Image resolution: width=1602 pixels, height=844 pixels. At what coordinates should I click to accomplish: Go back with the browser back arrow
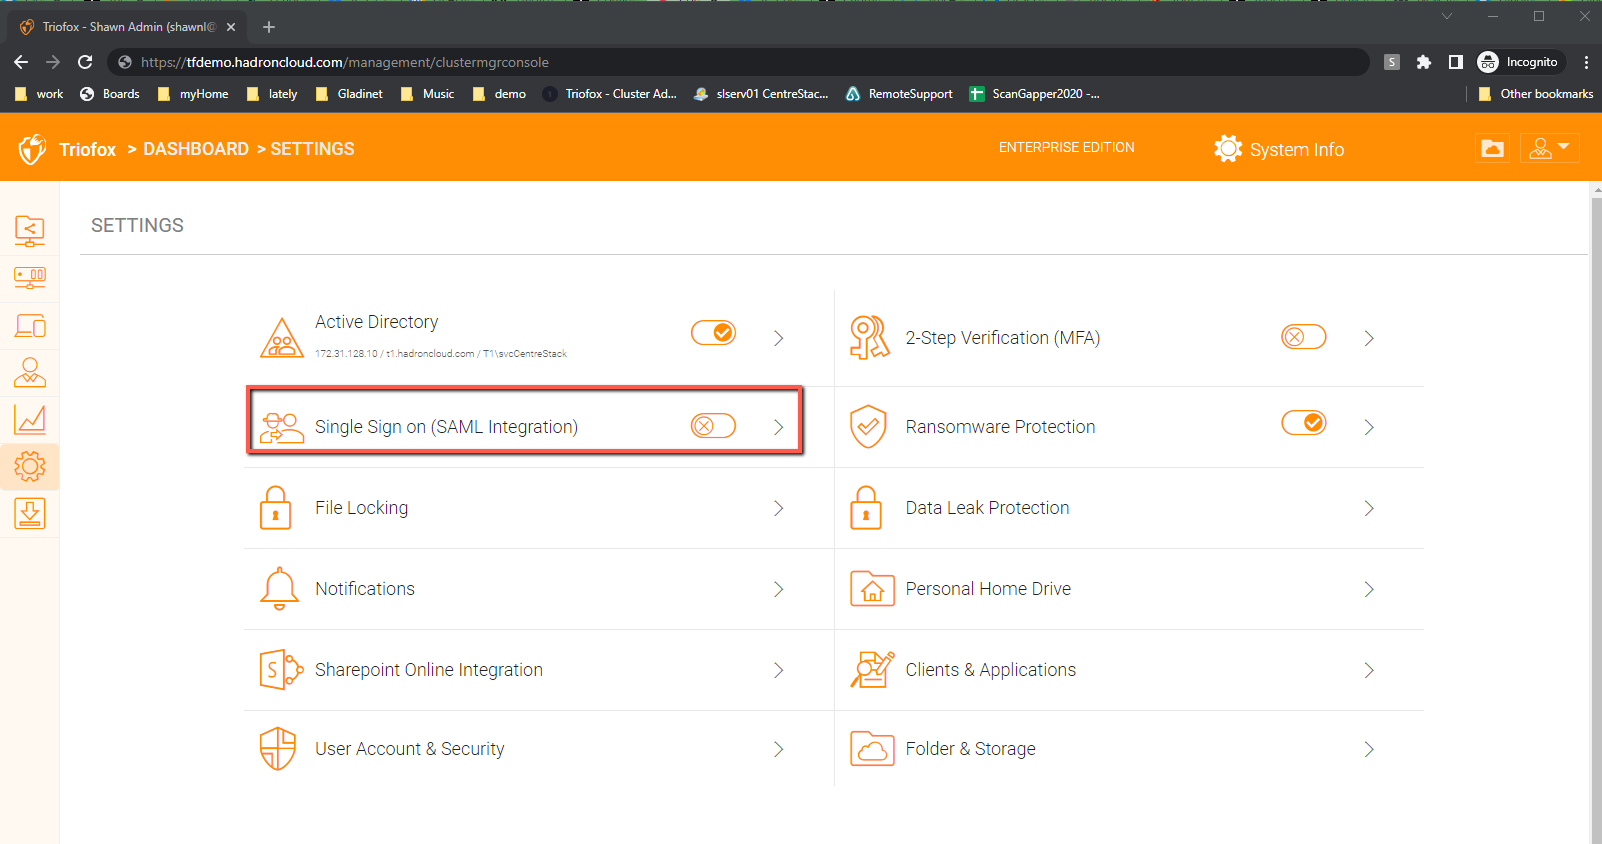tap(21, 62)
